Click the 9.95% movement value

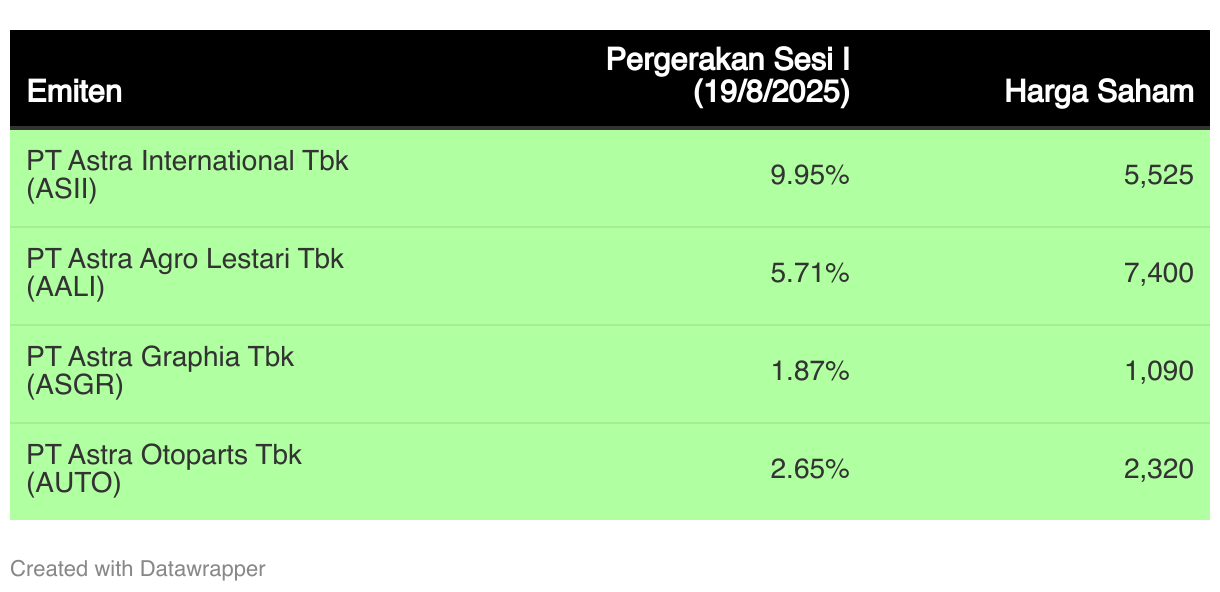(809, 176)
